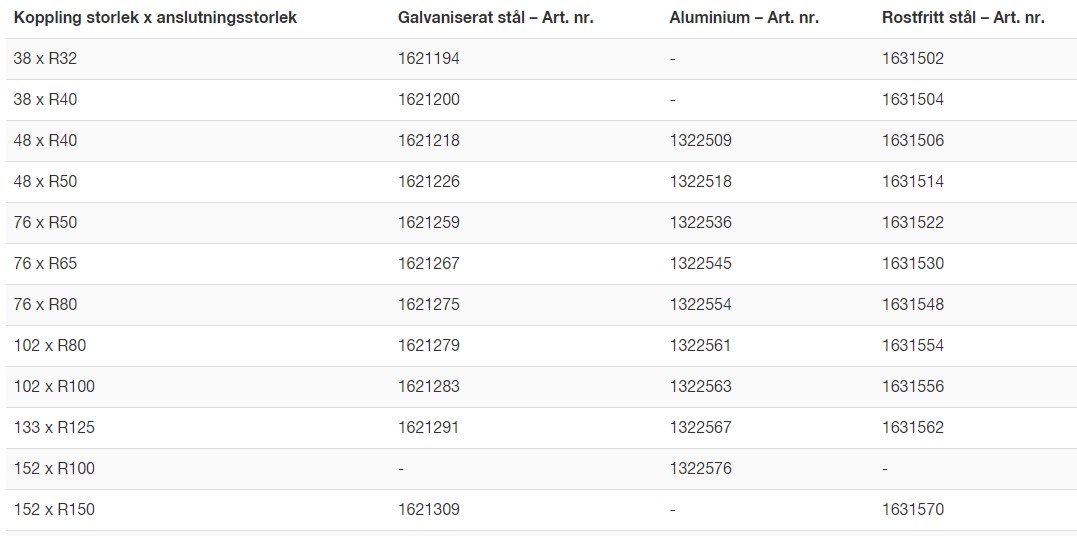Click the 'Galvaniserat stål – Art. nr.' header
1077x536 pixels.
coord(495,18)
